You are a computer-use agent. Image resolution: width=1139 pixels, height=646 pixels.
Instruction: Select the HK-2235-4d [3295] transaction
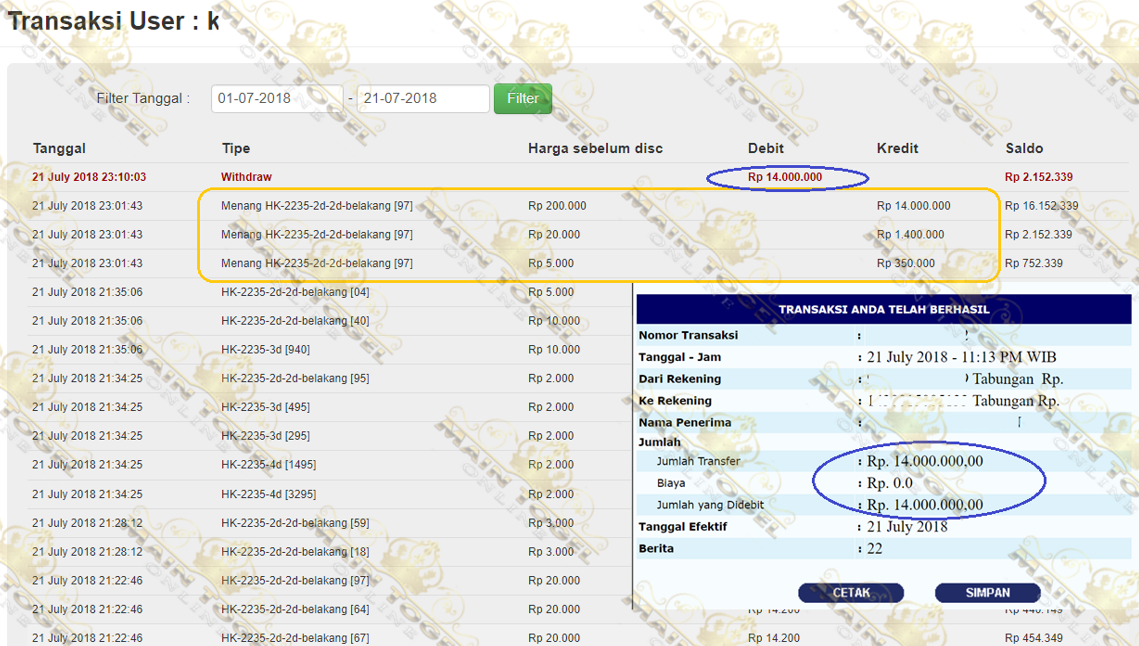[x=268, y=494]
